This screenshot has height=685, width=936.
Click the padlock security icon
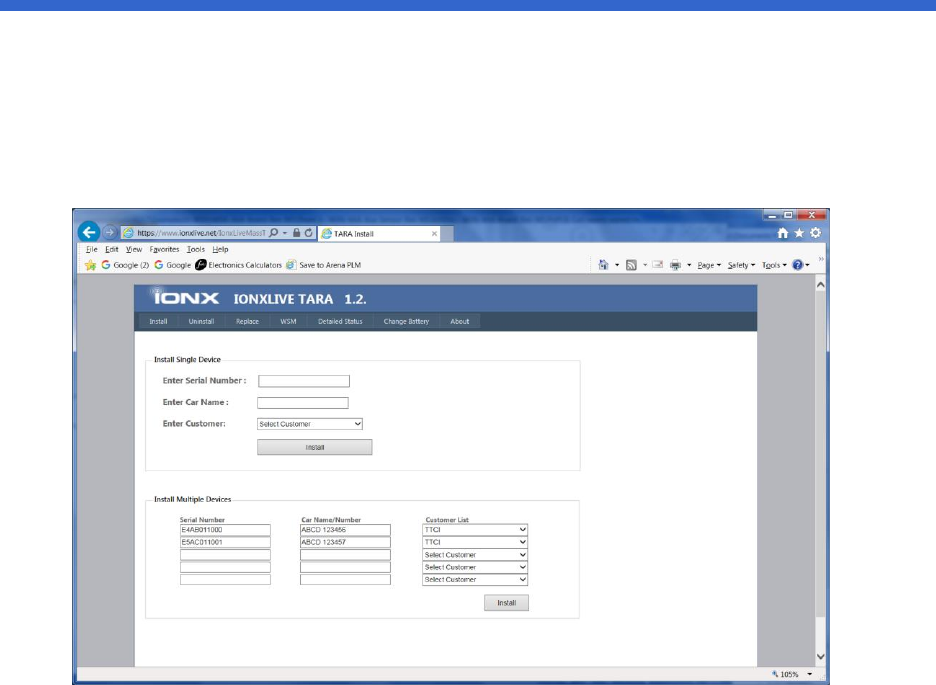click(296, 233)
